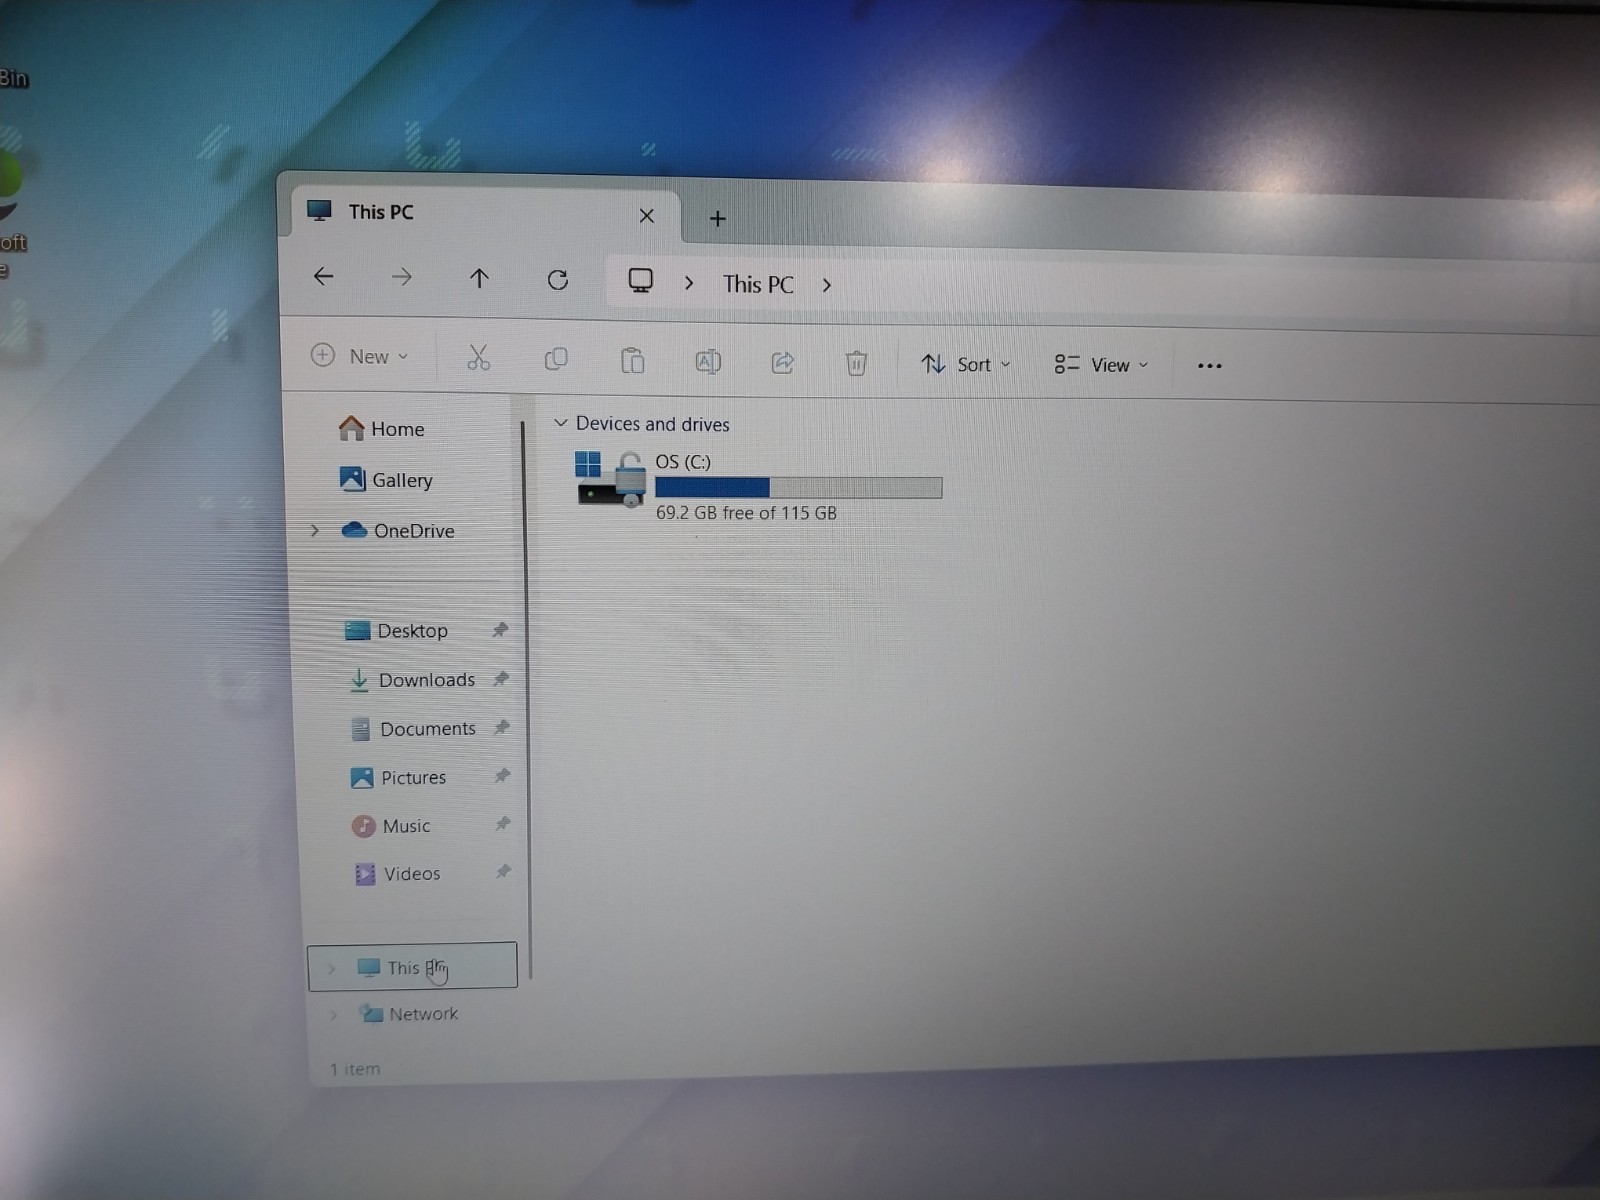Open the See more ellipsis menu
This screenshot has width=1600, height=1200.
[x=1210, y=366]
